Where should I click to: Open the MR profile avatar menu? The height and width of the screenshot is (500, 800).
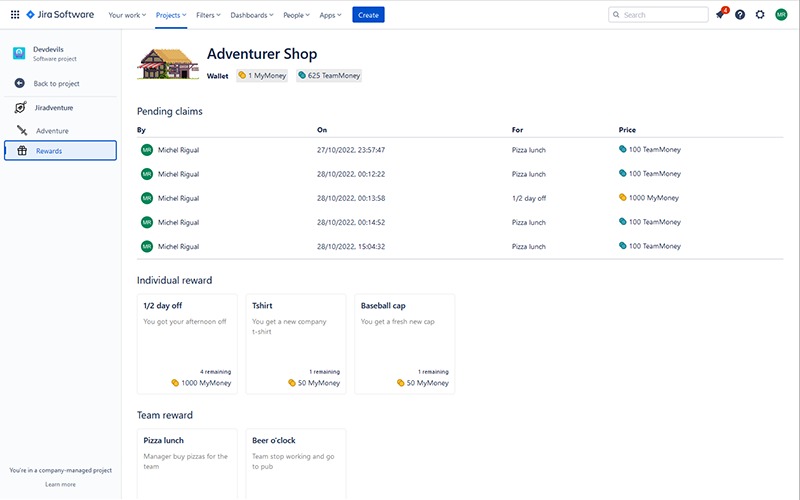pyautogui.click(x=781, y=15)
